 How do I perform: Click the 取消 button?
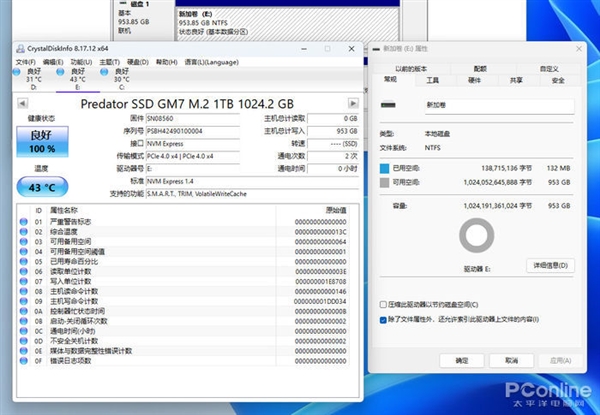tap(512, 360)
